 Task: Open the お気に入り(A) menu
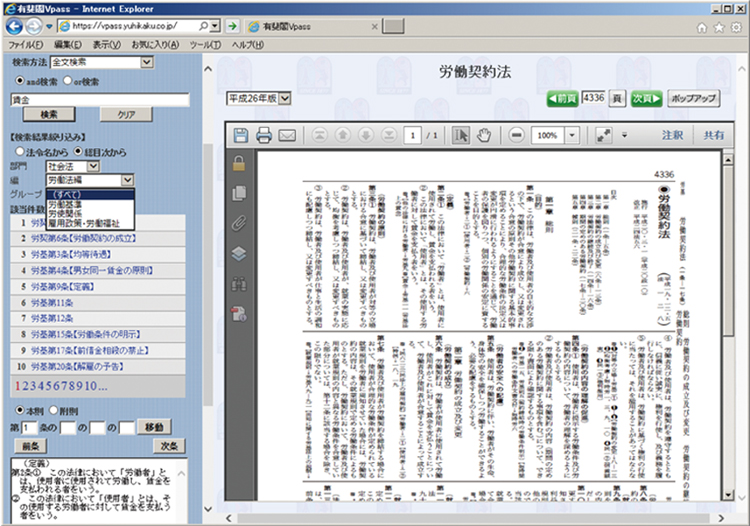coord(155,45)
